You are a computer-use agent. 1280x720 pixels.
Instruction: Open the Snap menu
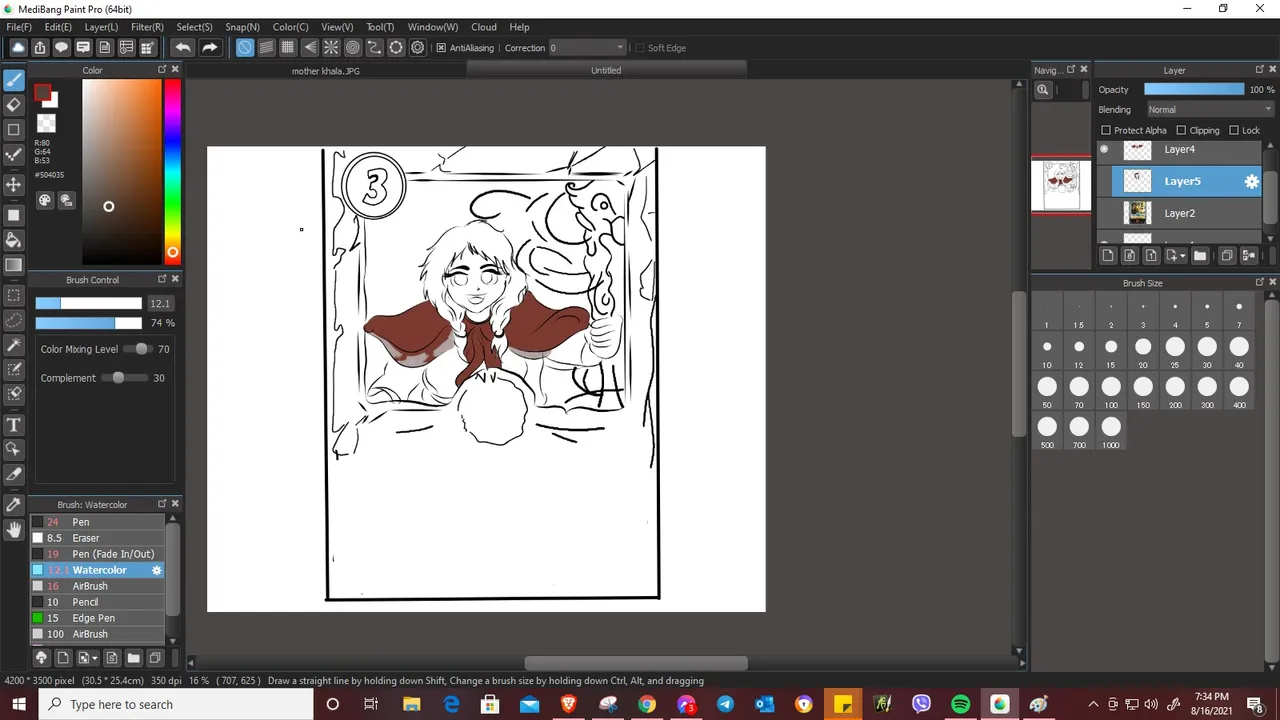(x=242, y=27)
